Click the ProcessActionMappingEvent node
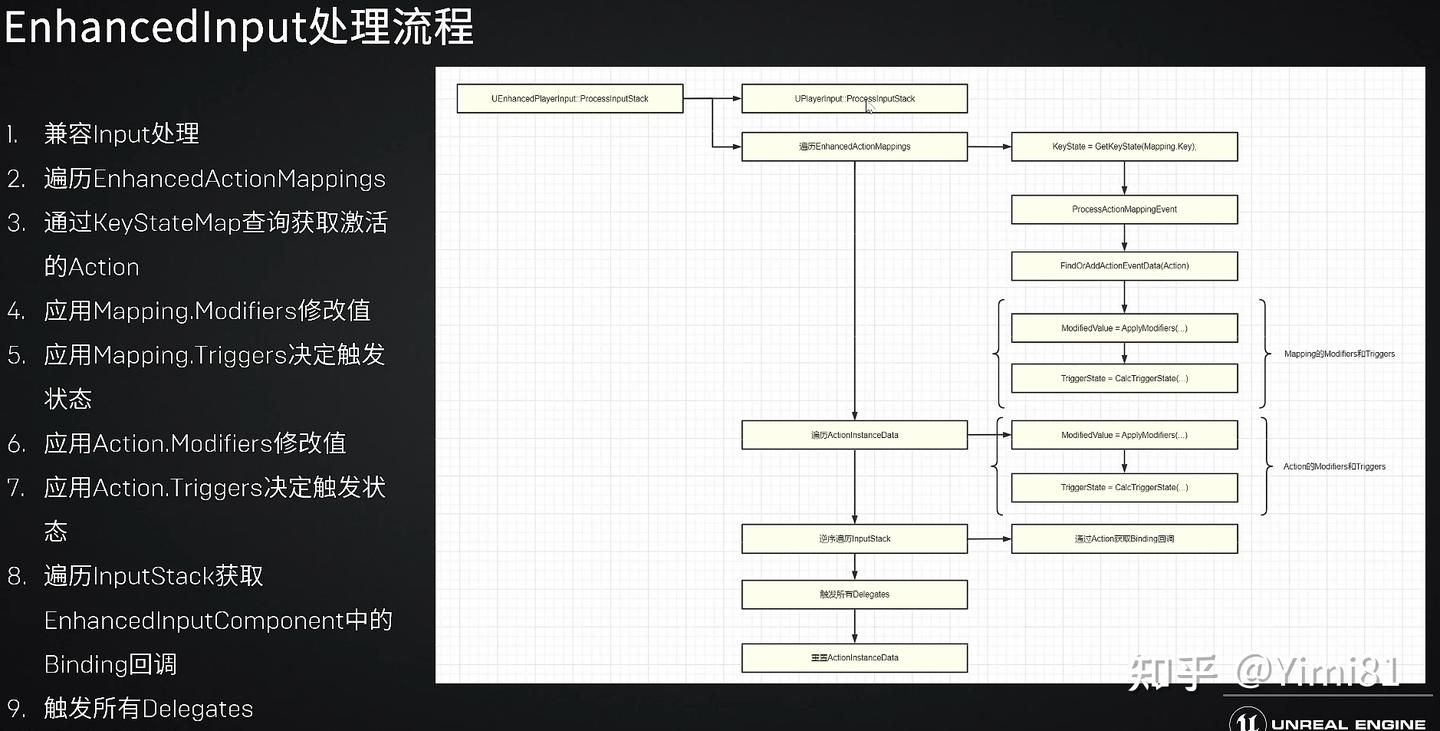Viewport: 1440px width, 731px height. tap(1124, 209)
